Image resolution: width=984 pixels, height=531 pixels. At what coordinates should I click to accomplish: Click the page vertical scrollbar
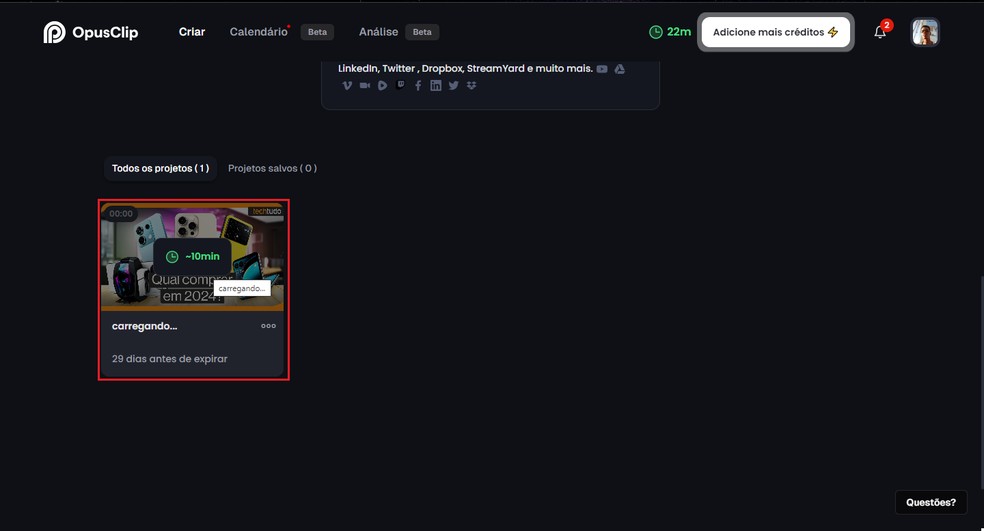pyautogui.click(x=981, y=382)
